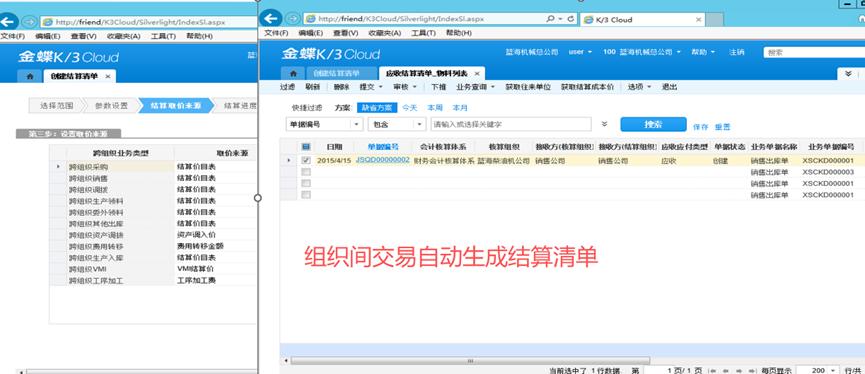This screenshot has width=865, height=374.
Task: Click 注销 to log out
Action: point(736,52)
